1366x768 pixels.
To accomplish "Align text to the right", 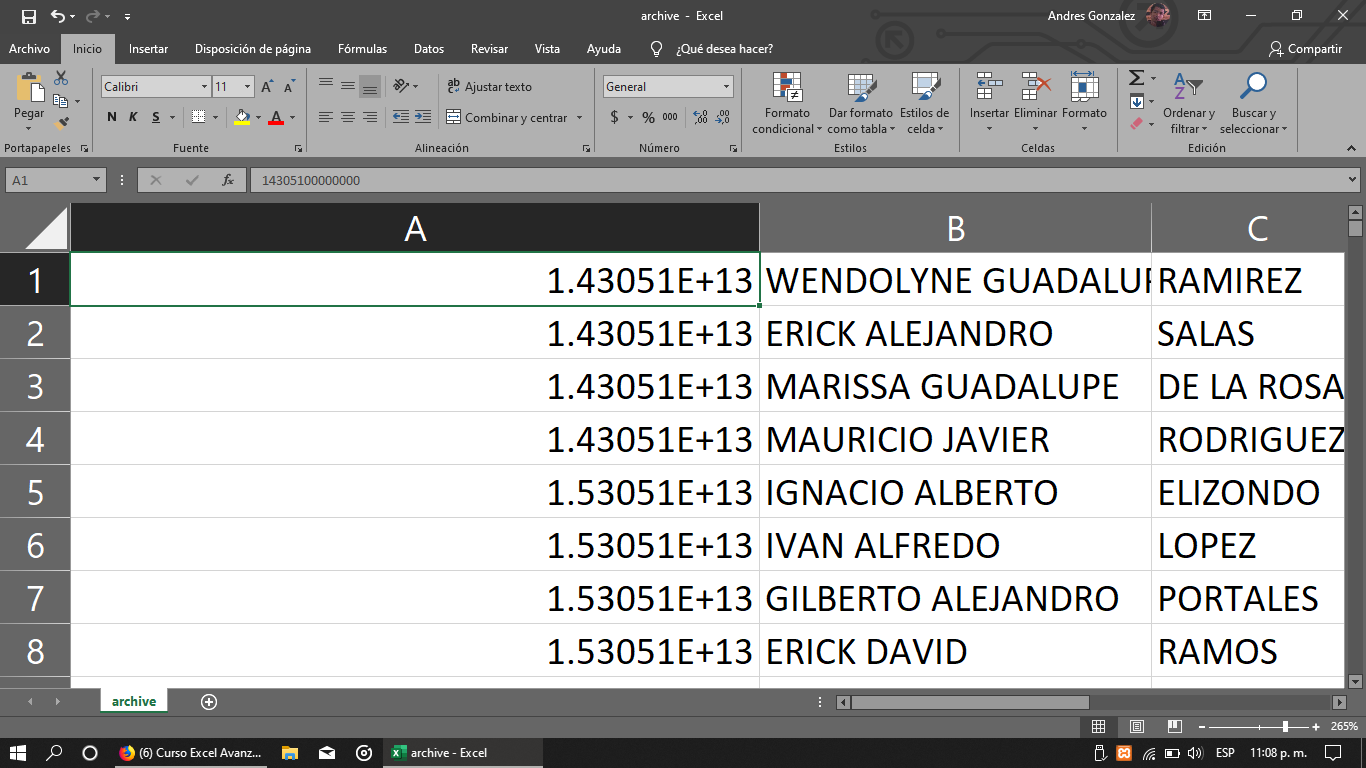I will point(369,117).
